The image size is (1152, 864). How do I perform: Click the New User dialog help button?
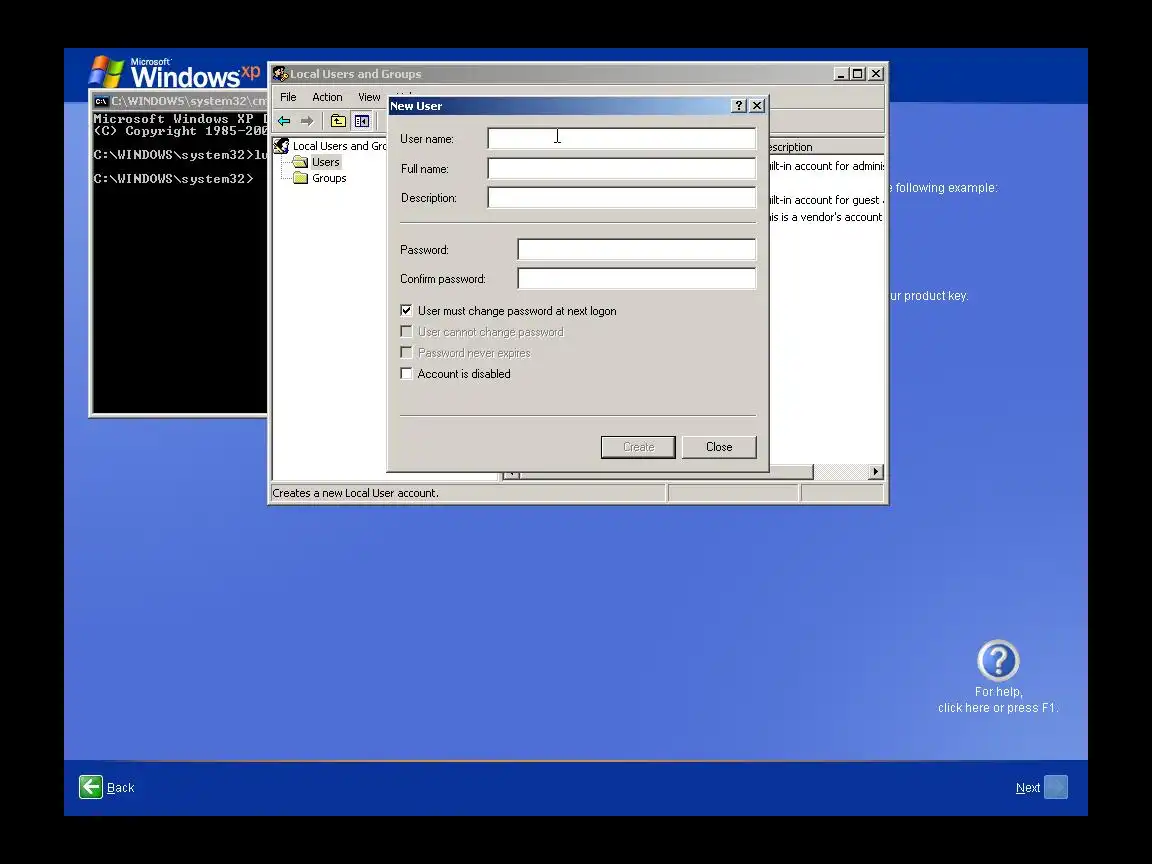click(740, 106)
